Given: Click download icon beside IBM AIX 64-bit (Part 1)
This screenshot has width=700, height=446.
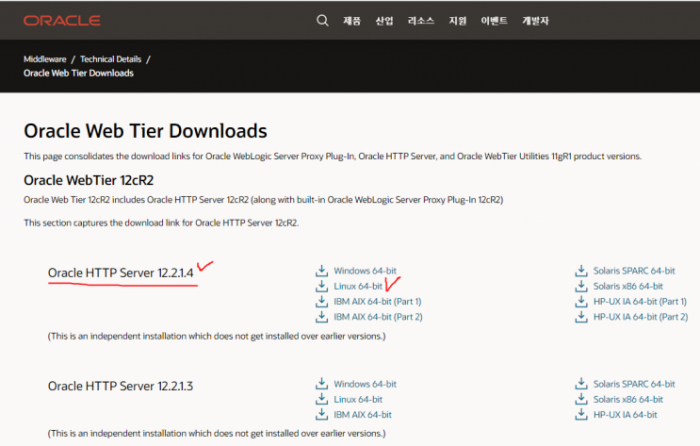Looking at the screenshot, I should click(321, 301).
